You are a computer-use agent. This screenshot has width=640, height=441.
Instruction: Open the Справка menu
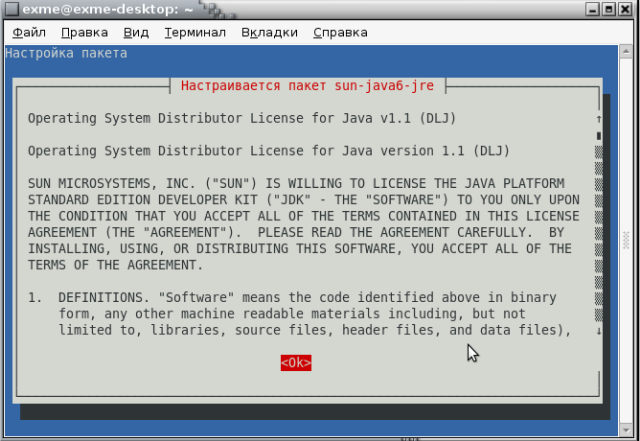tap(340, 32)
